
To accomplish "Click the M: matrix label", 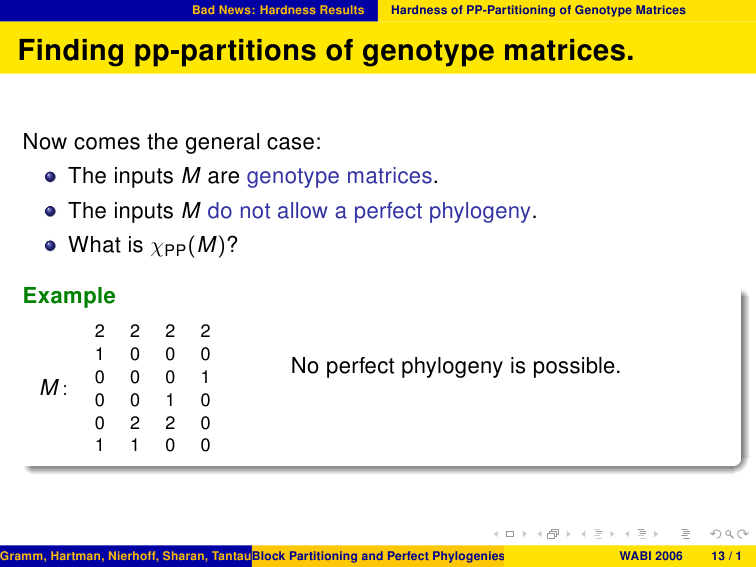I will [x=54, y=388].
